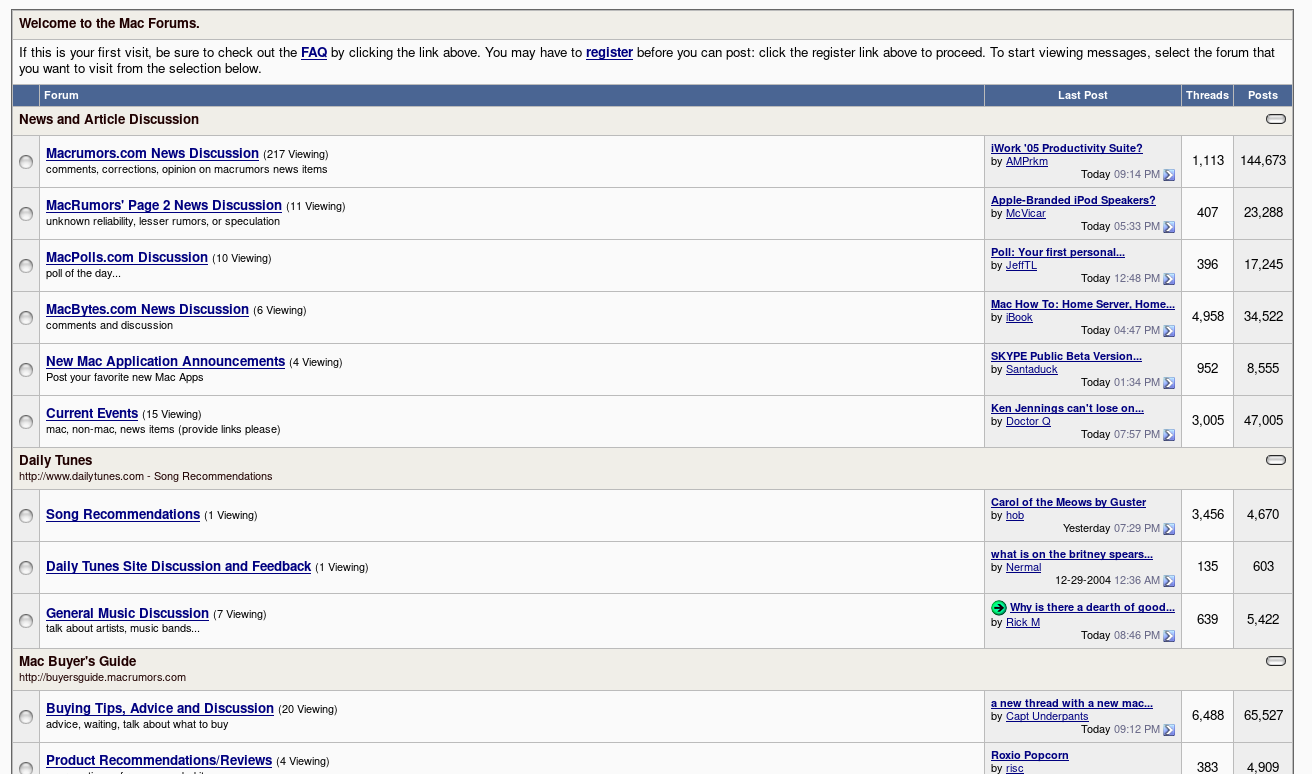Go to last post arrow beside Doctor Q
The height and width of the screenshot is (774, 1312).
(1169, 435)
